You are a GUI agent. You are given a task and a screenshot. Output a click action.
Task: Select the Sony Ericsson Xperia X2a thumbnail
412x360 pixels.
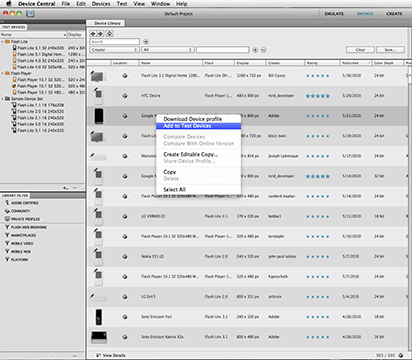click(99, 337)
